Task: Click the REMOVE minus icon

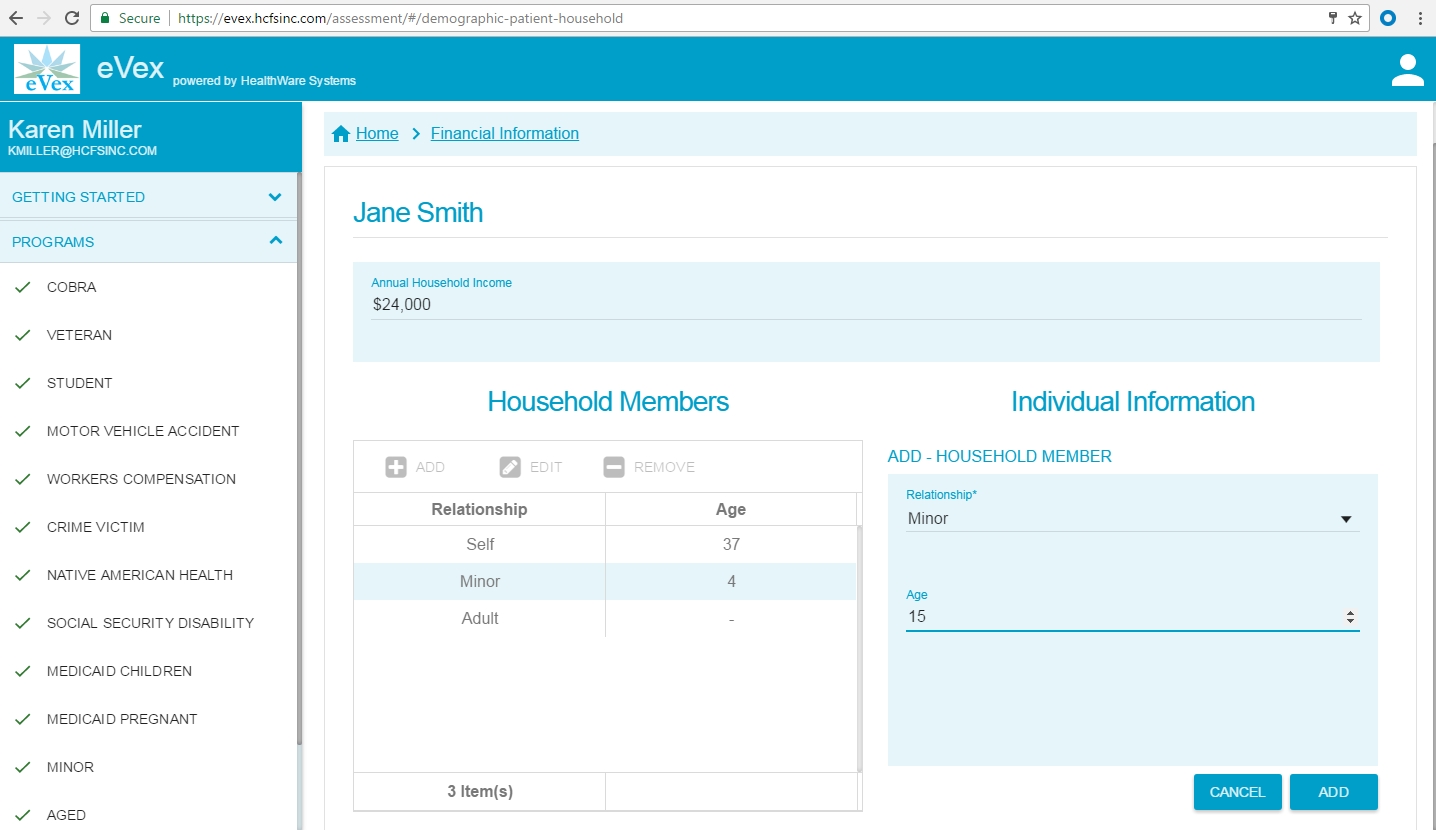Action: point(614,467)
